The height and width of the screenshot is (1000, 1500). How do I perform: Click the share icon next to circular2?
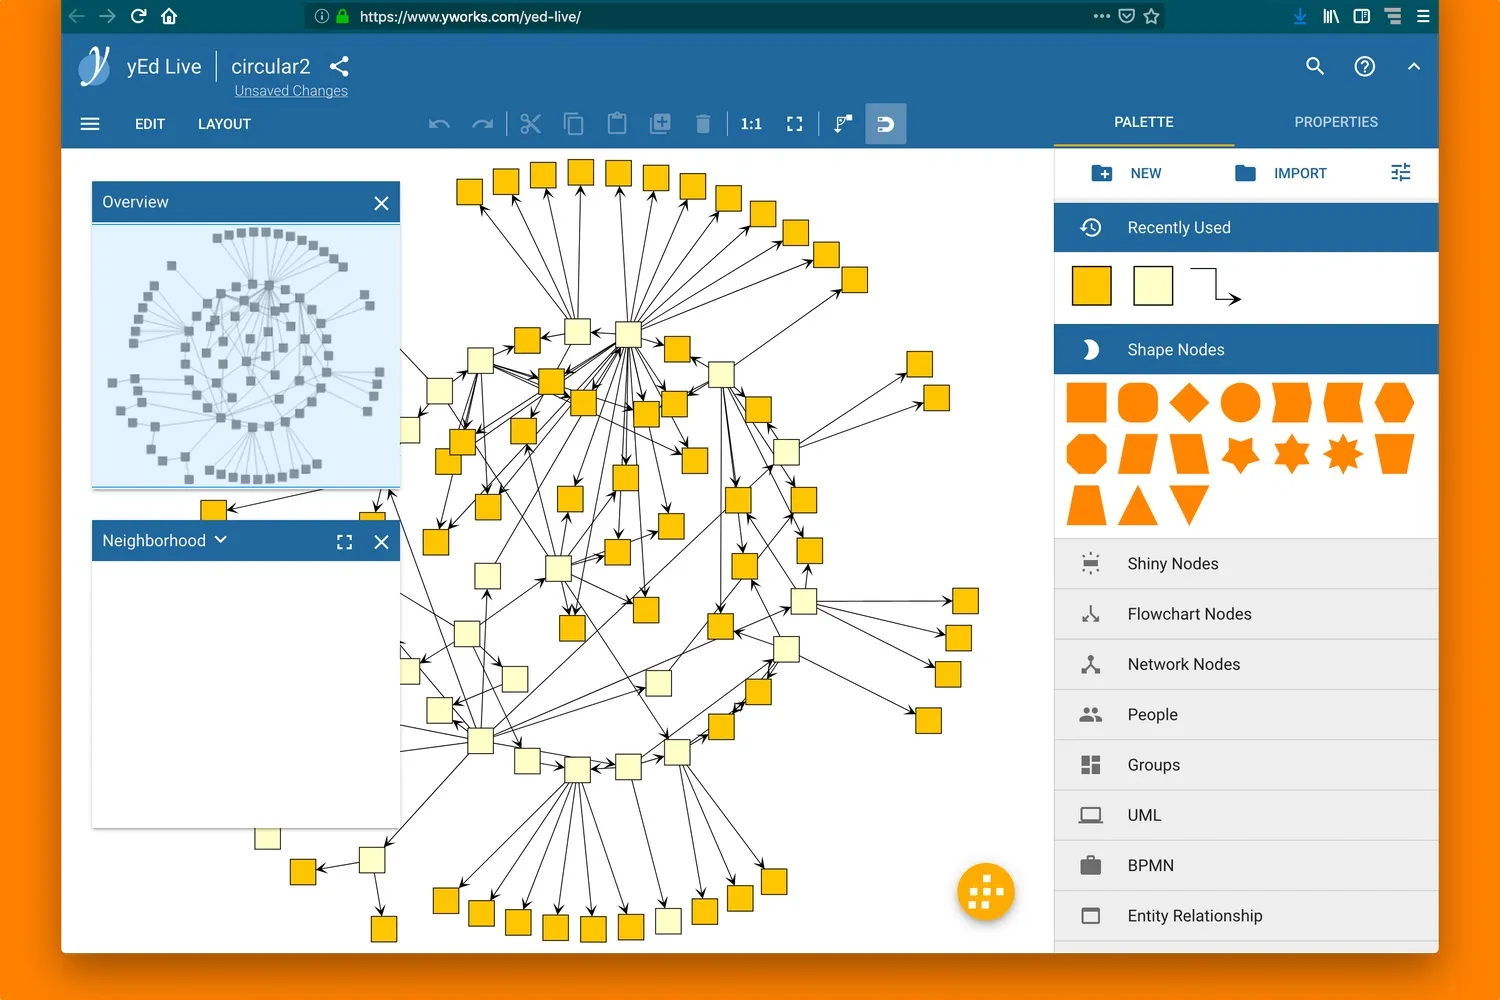pyautogui.click(x=339, y=67)
